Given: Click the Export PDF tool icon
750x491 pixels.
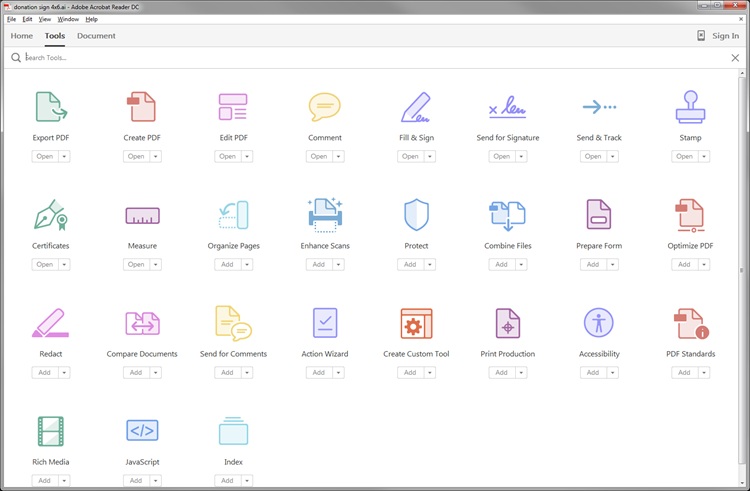Looking at the screenshot, I should click(x=50, y=107).
